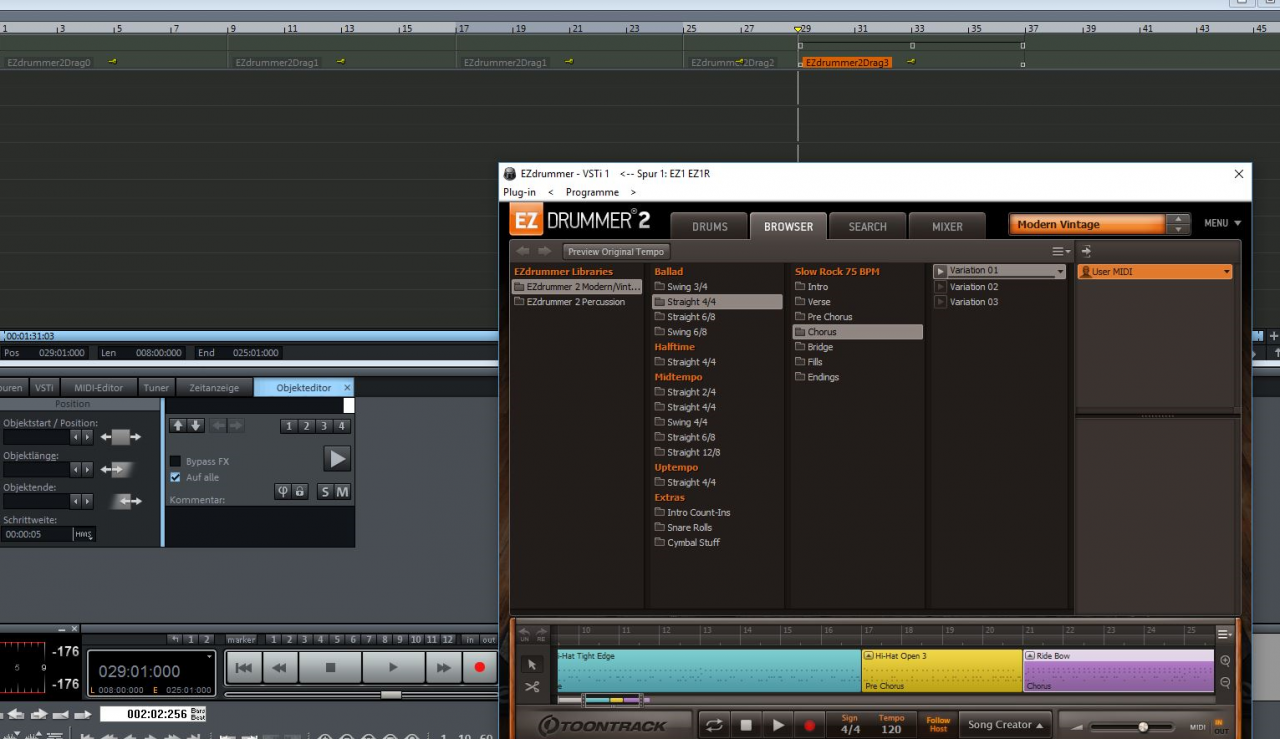Click the undo arrow in EZdrummer song track
This screenshot has height=739, width=1280.
tap(525, 633)
